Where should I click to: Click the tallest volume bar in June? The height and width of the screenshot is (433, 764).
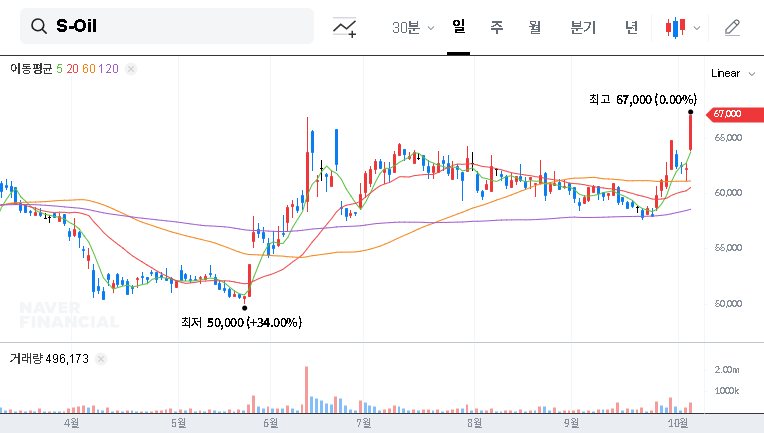coord(306,390)
